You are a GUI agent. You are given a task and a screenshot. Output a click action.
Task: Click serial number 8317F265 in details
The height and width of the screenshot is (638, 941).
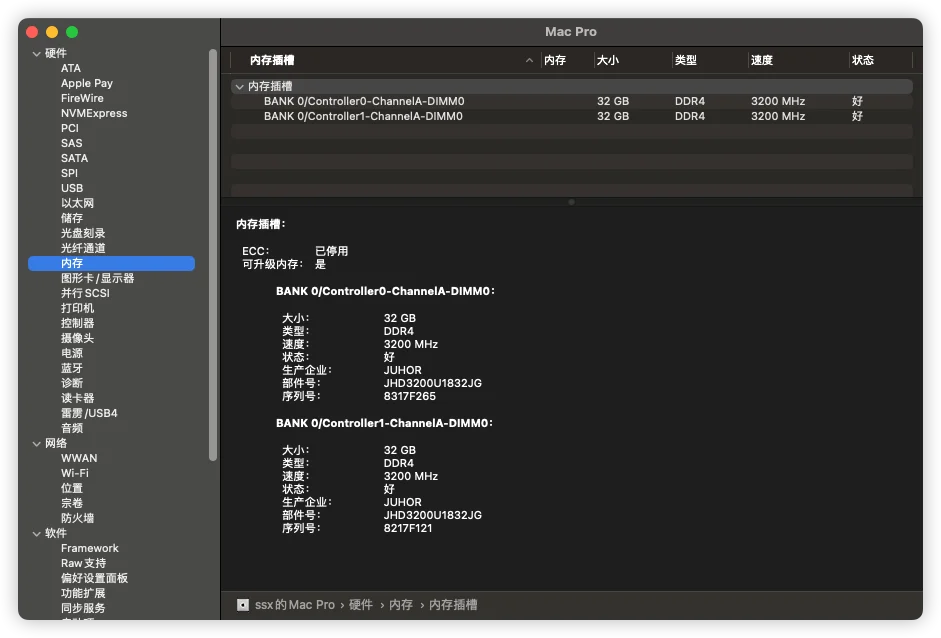410,396
